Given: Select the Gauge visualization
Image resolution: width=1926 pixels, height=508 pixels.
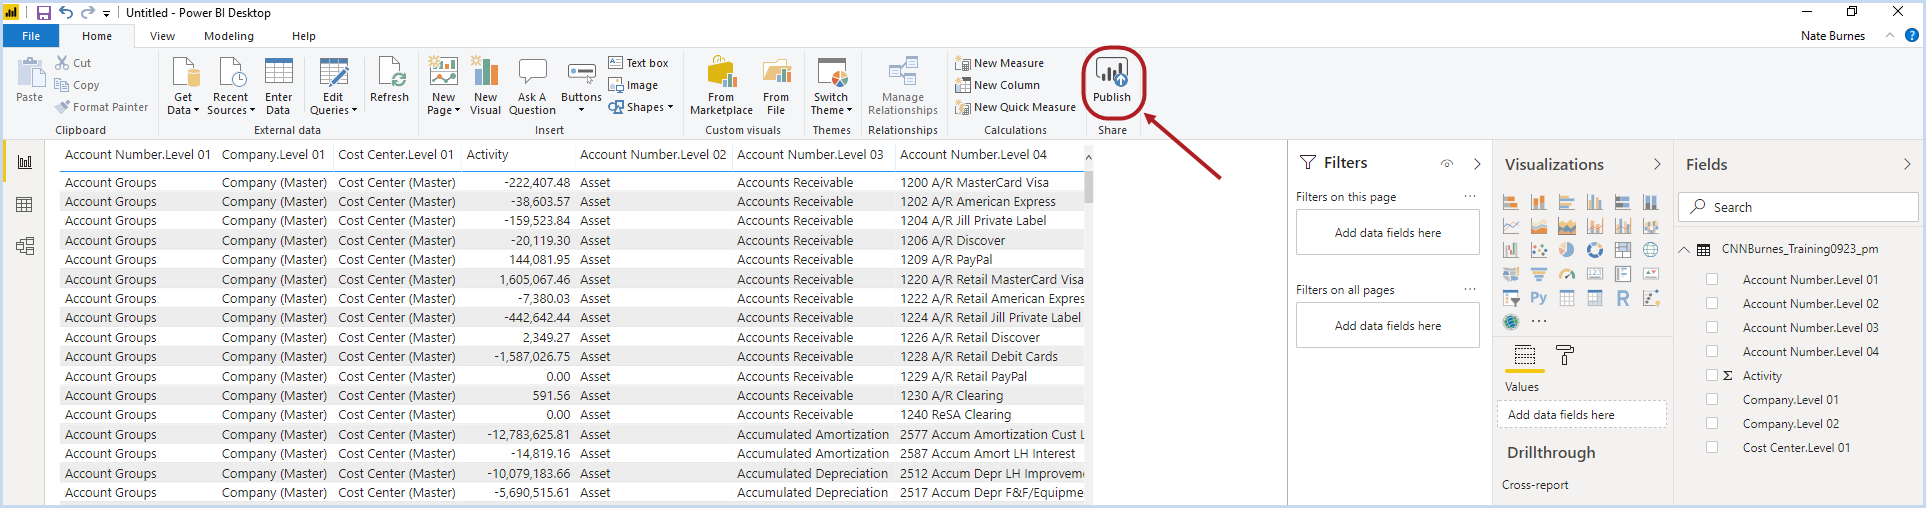Looking at the screenshot, I should [1566, 274].
